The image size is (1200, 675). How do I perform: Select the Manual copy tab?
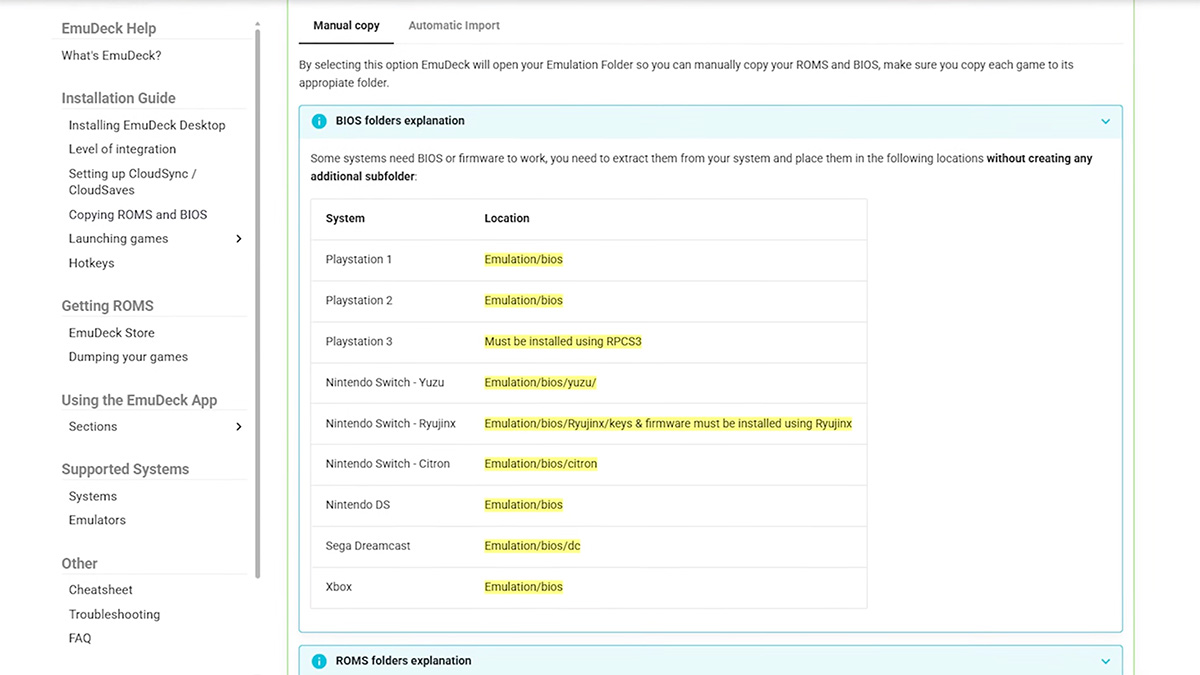coord(346,26)
